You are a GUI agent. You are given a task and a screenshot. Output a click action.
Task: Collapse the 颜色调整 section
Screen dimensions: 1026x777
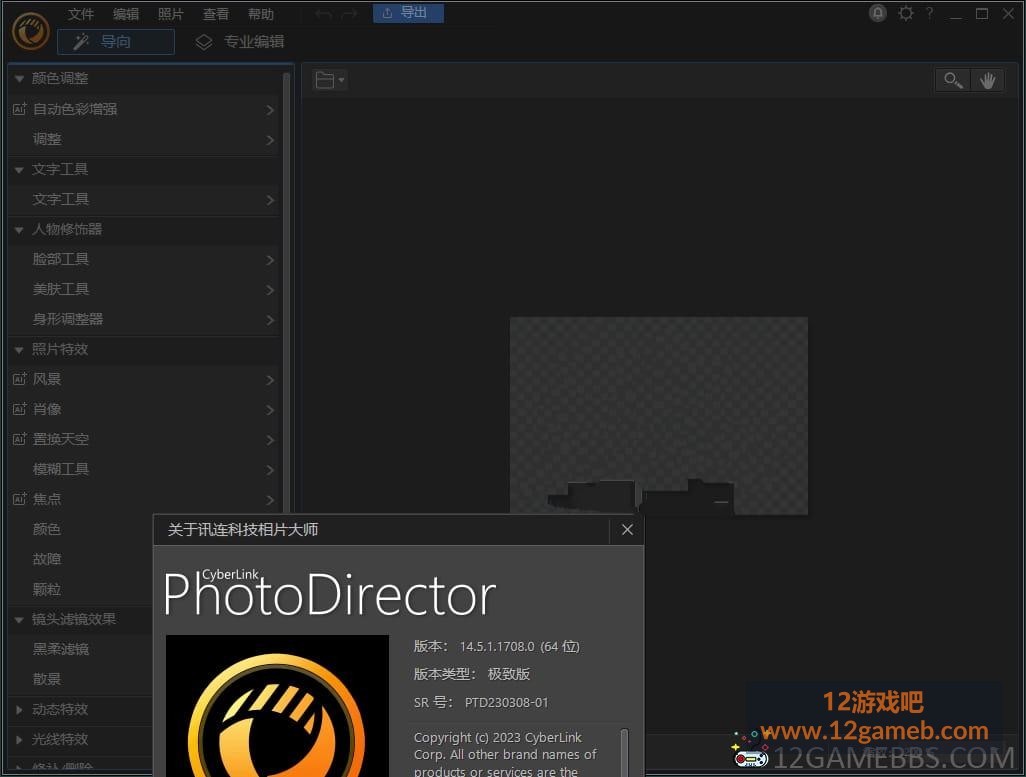pos(19,79)
